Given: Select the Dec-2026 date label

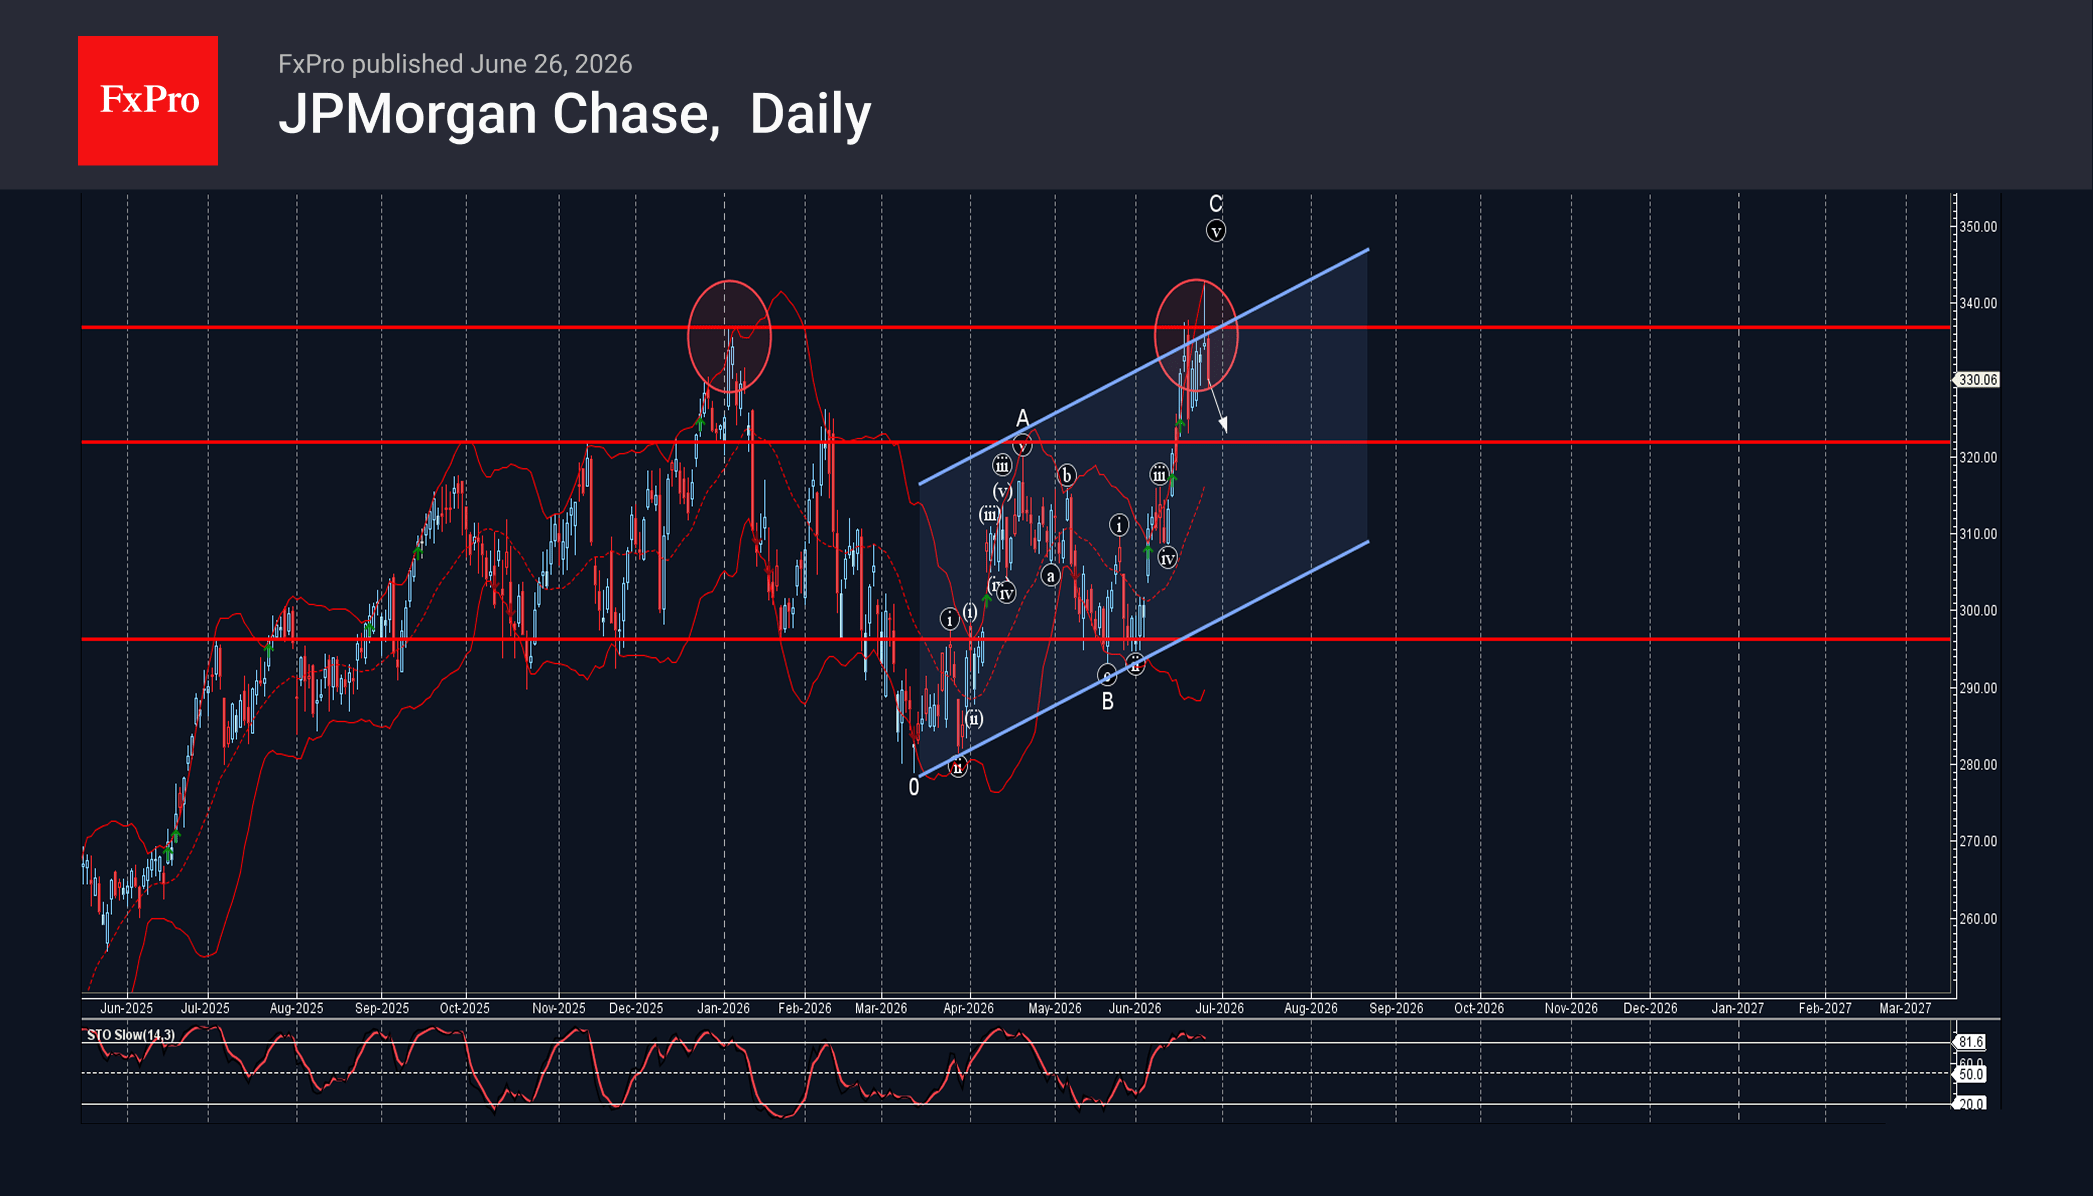Looking at the screenshot, I should [1650, 1008].
